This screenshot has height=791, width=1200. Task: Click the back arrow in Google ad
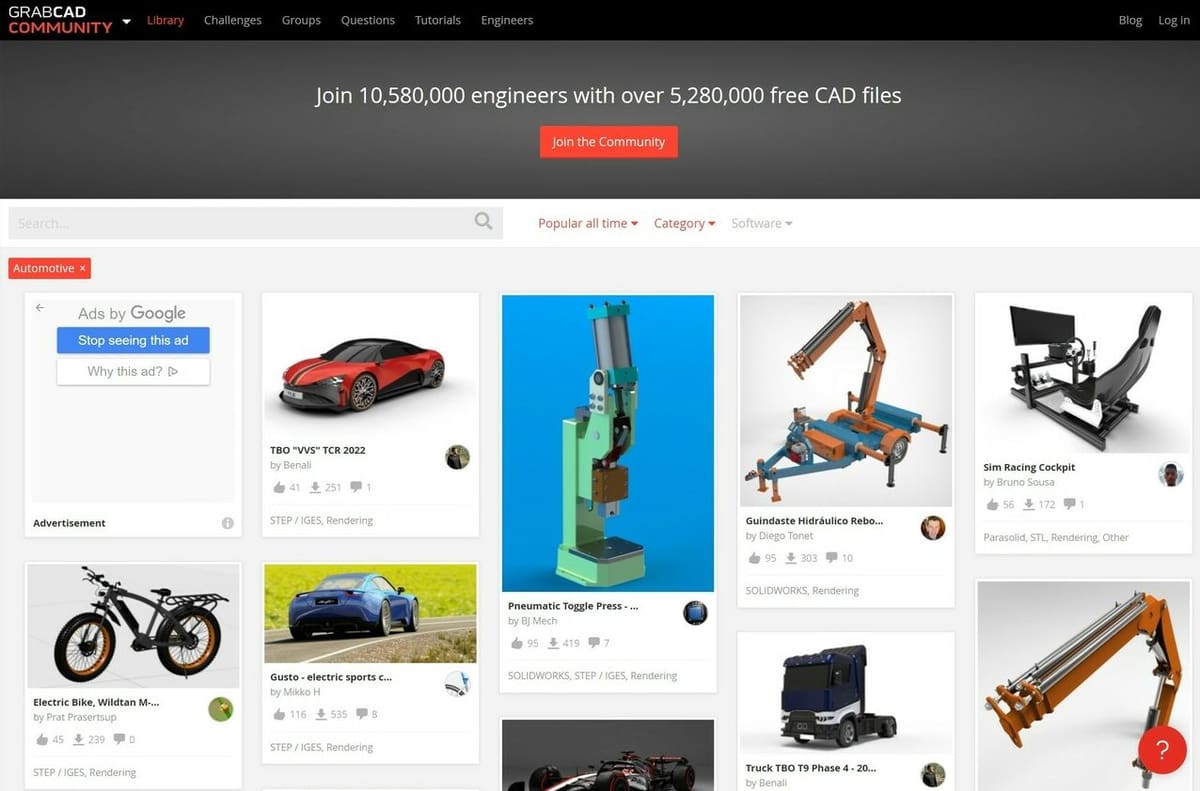point(40,308)
